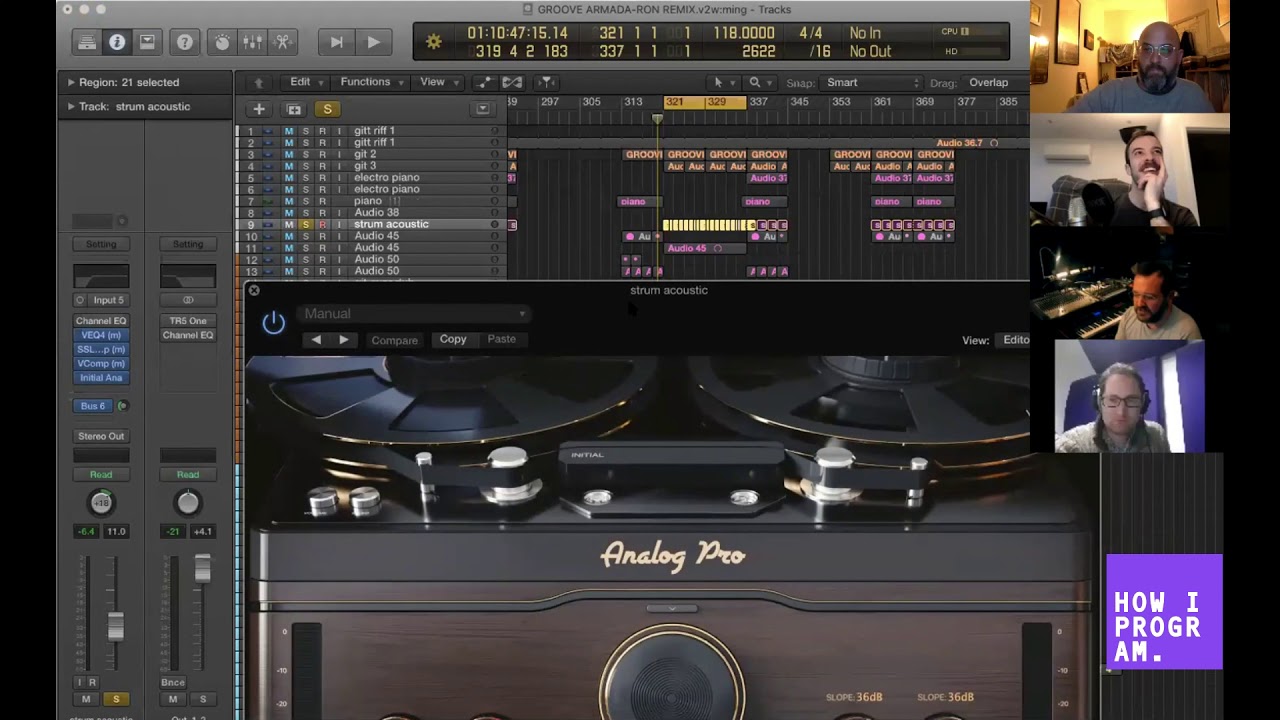Open the Manual preset dropdown
The height and width of the screenshot is (720, 1280).
[414, 313]
